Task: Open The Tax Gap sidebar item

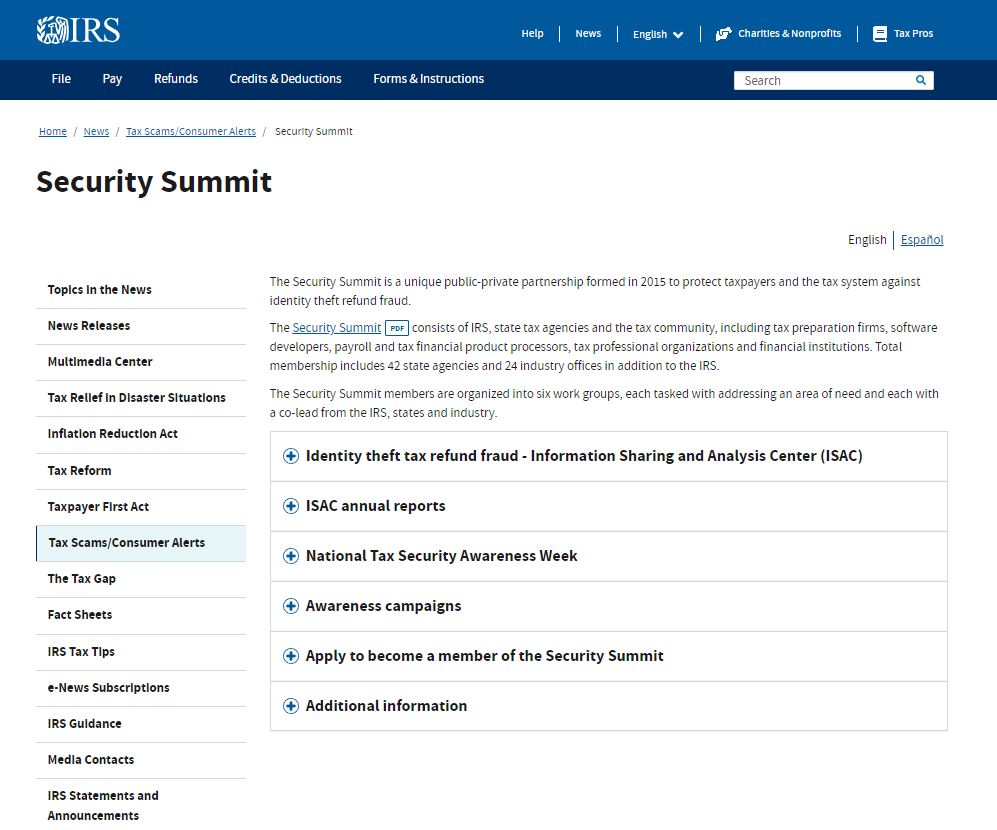Action: tap(141, 579)
